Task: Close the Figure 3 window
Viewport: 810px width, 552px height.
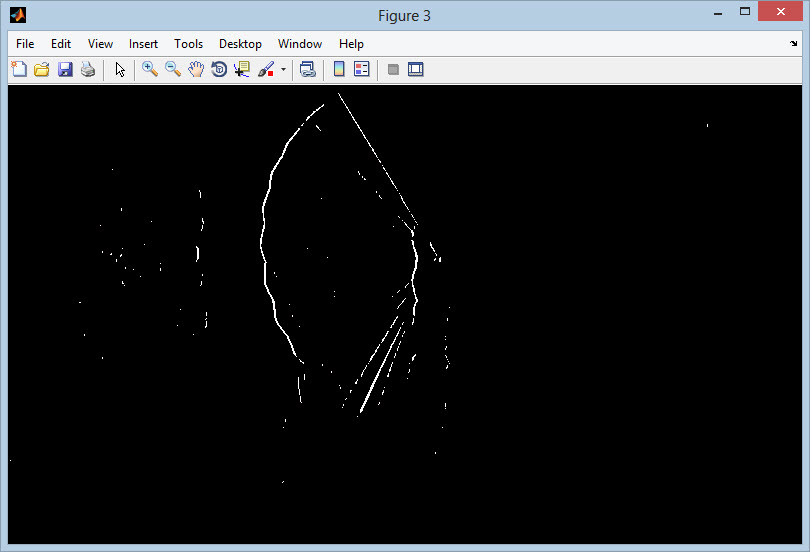Action: 780,11
